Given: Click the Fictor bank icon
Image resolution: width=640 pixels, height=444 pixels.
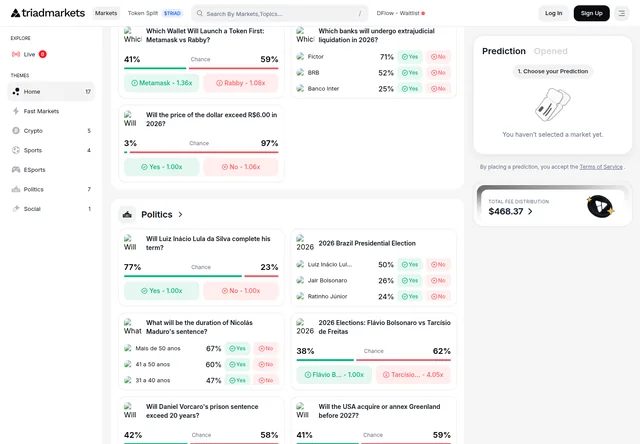Looking at the screenshot, I should pos(300,56).
